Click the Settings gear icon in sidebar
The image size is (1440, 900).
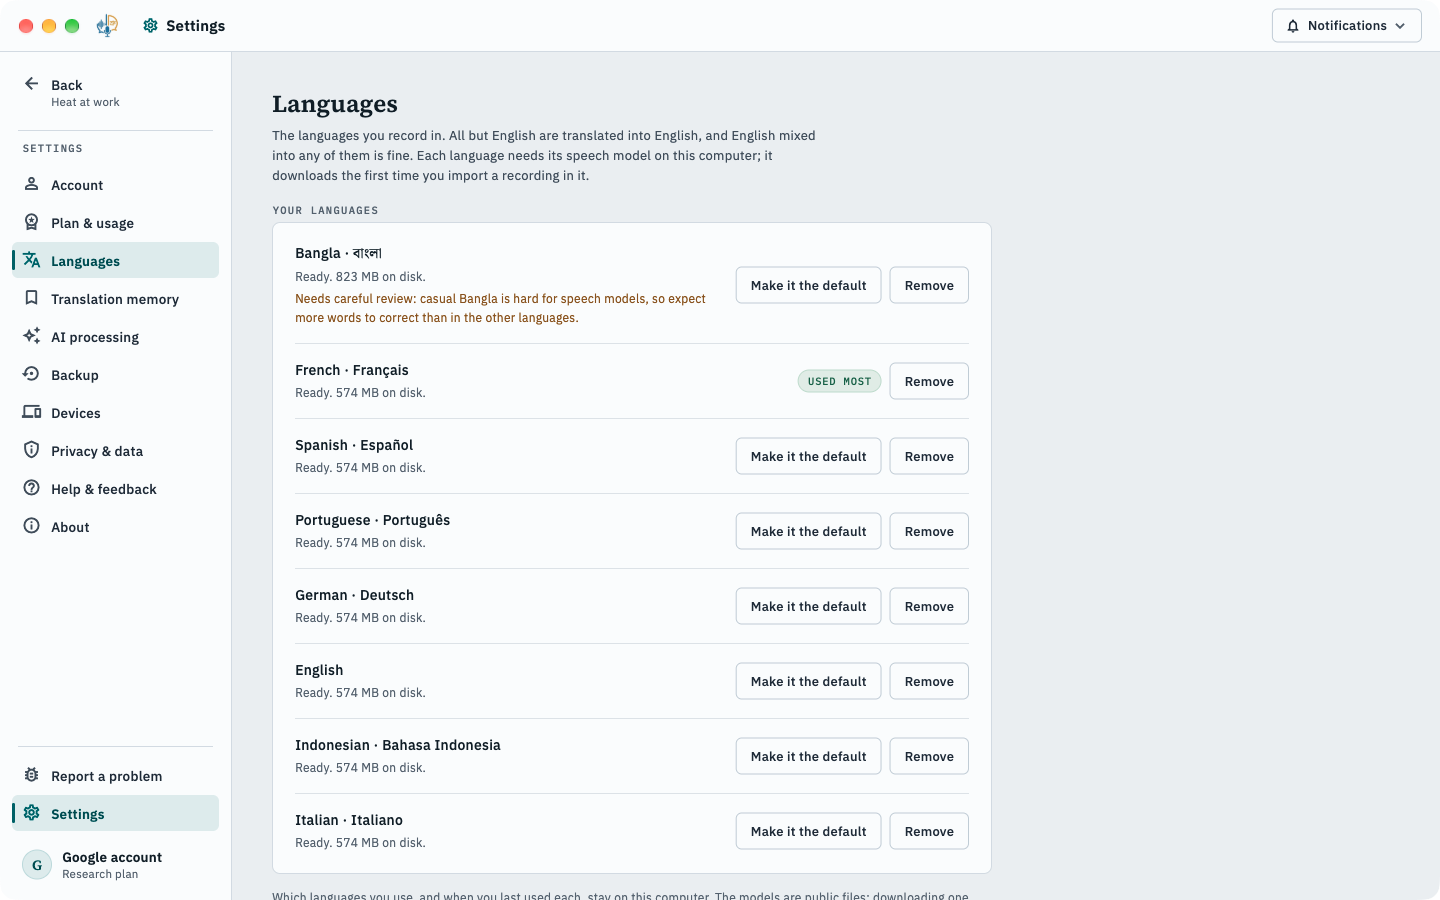(x=32, y=813)
